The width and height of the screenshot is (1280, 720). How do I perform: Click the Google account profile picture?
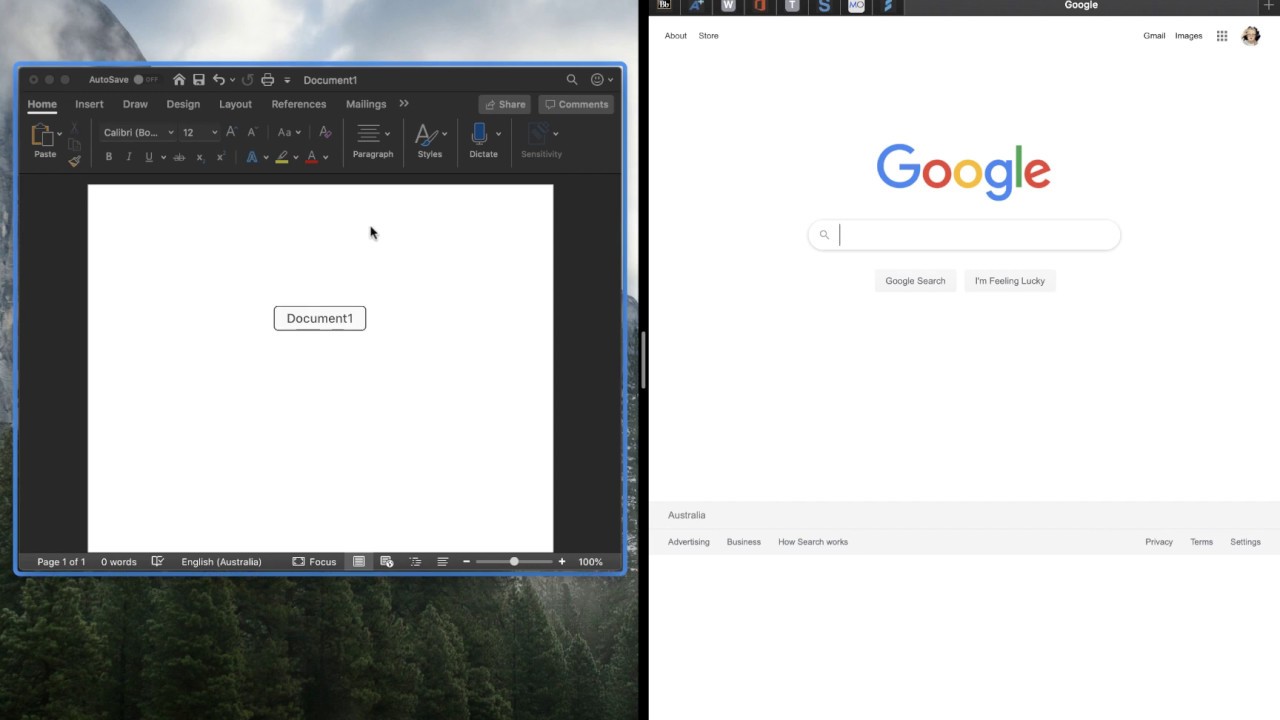pyautogui.click(x=1251, y=36)
